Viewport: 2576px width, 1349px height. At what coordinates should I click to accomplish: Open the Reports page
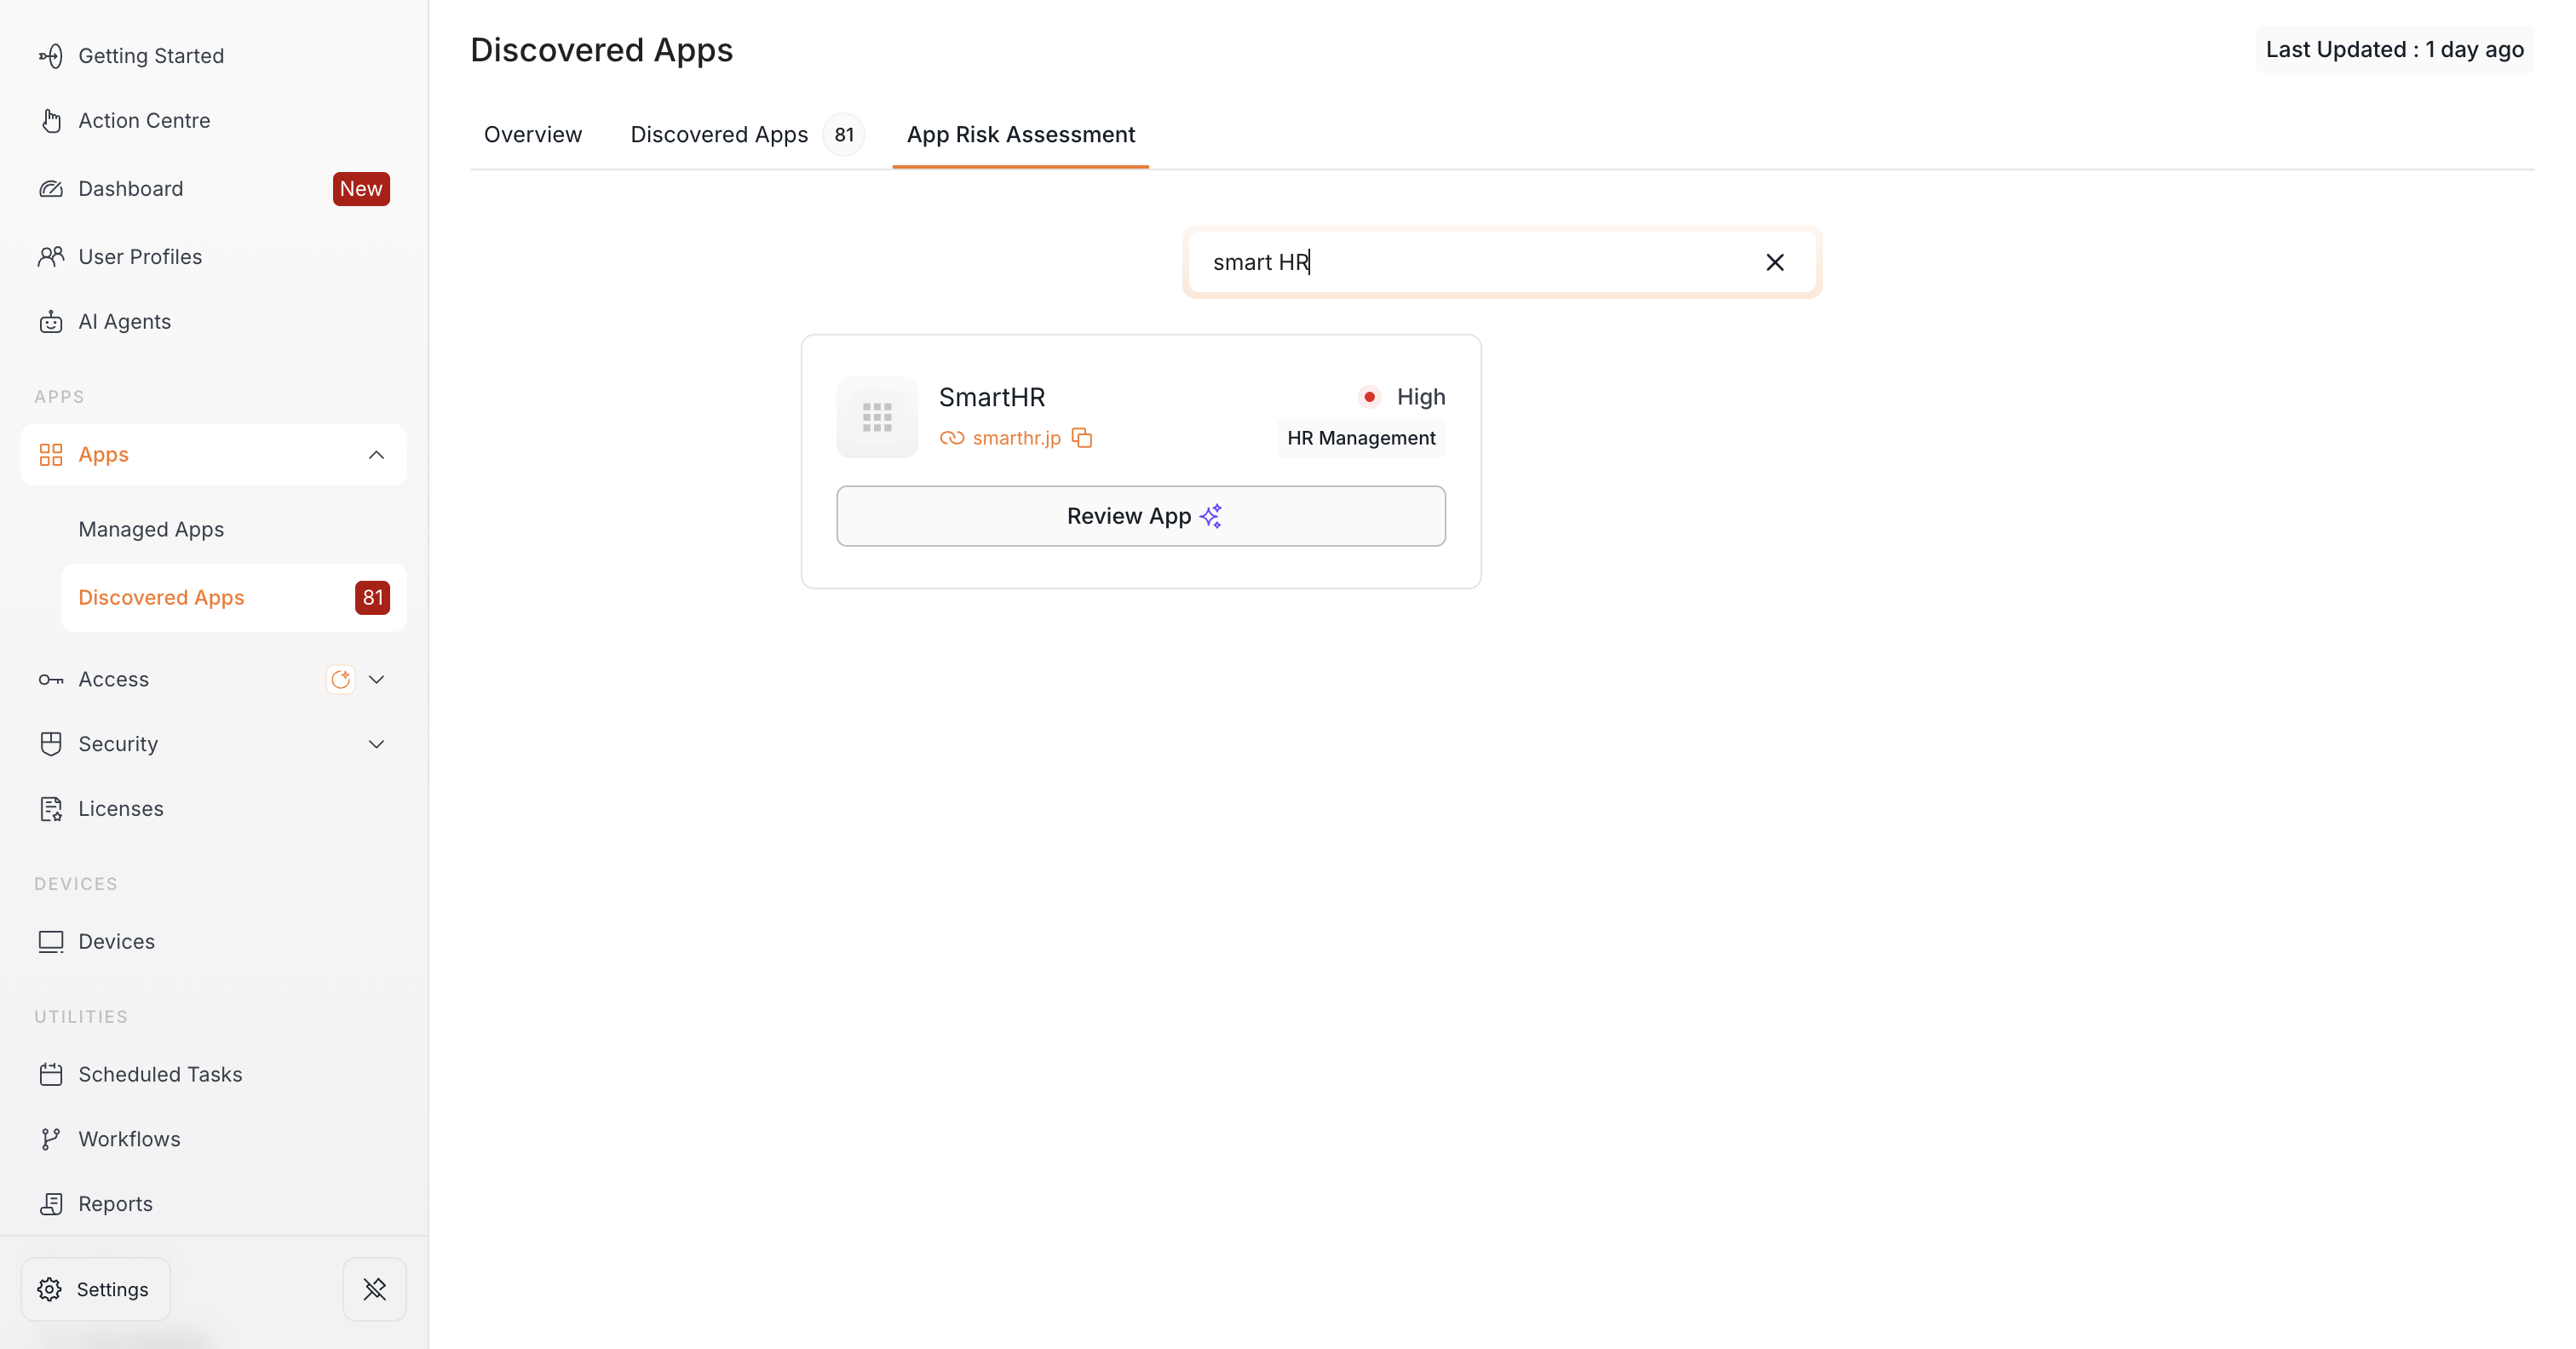[115, 1205]
